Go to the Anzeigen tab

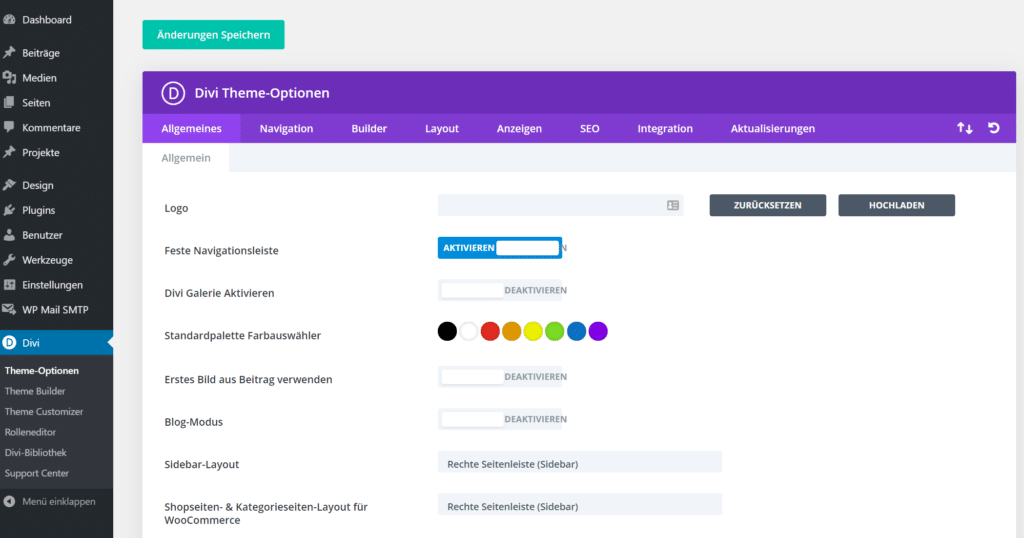click(519, 129)
